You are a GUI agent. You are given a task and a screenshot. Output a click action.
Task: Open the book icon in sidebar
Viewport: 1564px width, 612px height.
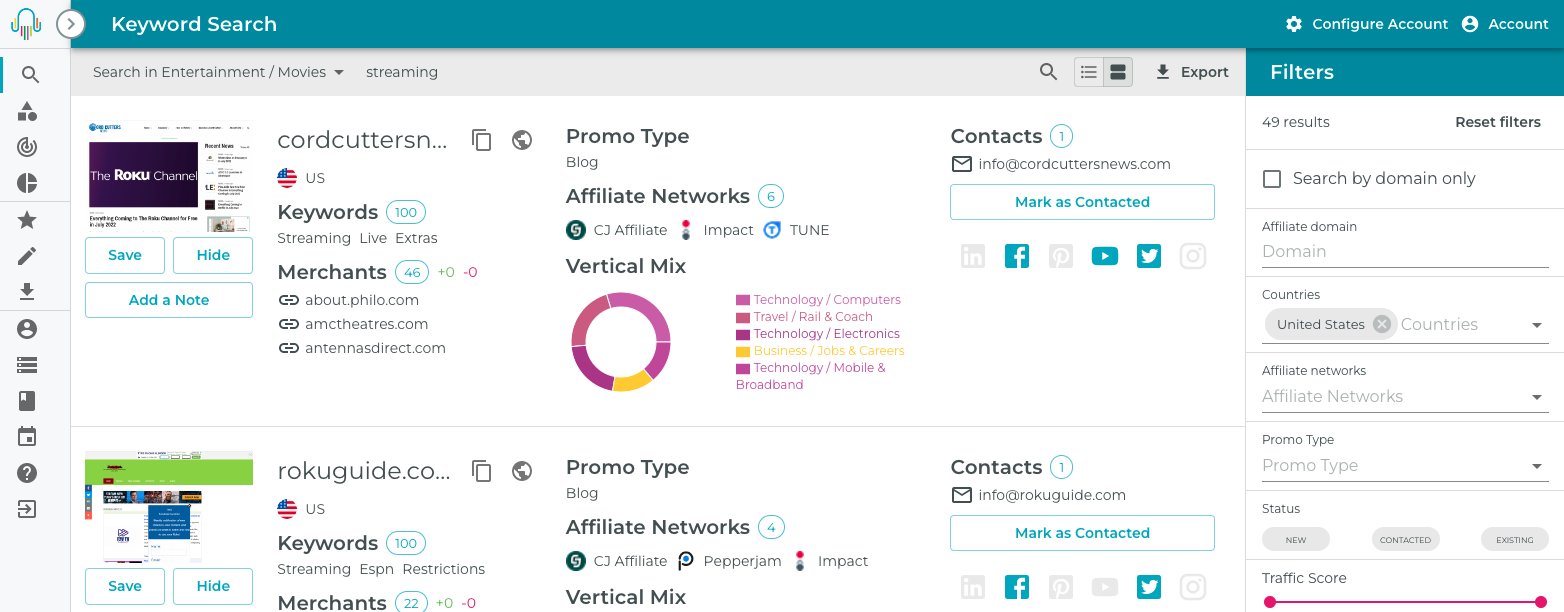(x=27, y=401)
